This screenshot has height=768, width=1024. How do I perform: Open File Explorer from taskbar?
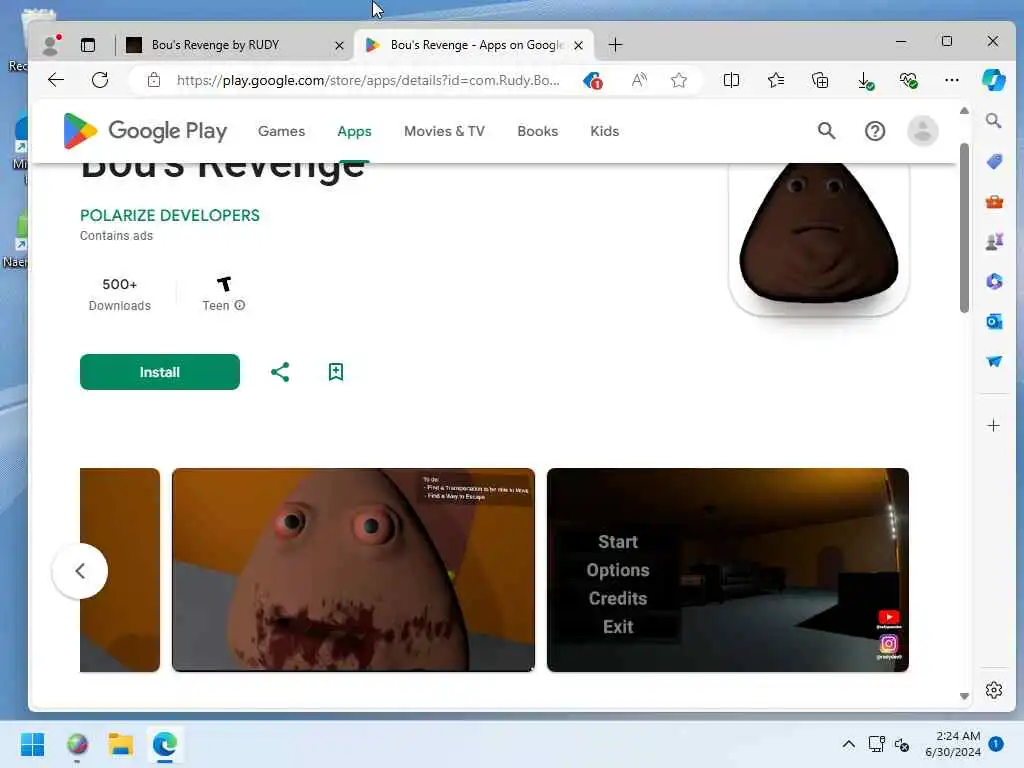[x=121, y=744]
